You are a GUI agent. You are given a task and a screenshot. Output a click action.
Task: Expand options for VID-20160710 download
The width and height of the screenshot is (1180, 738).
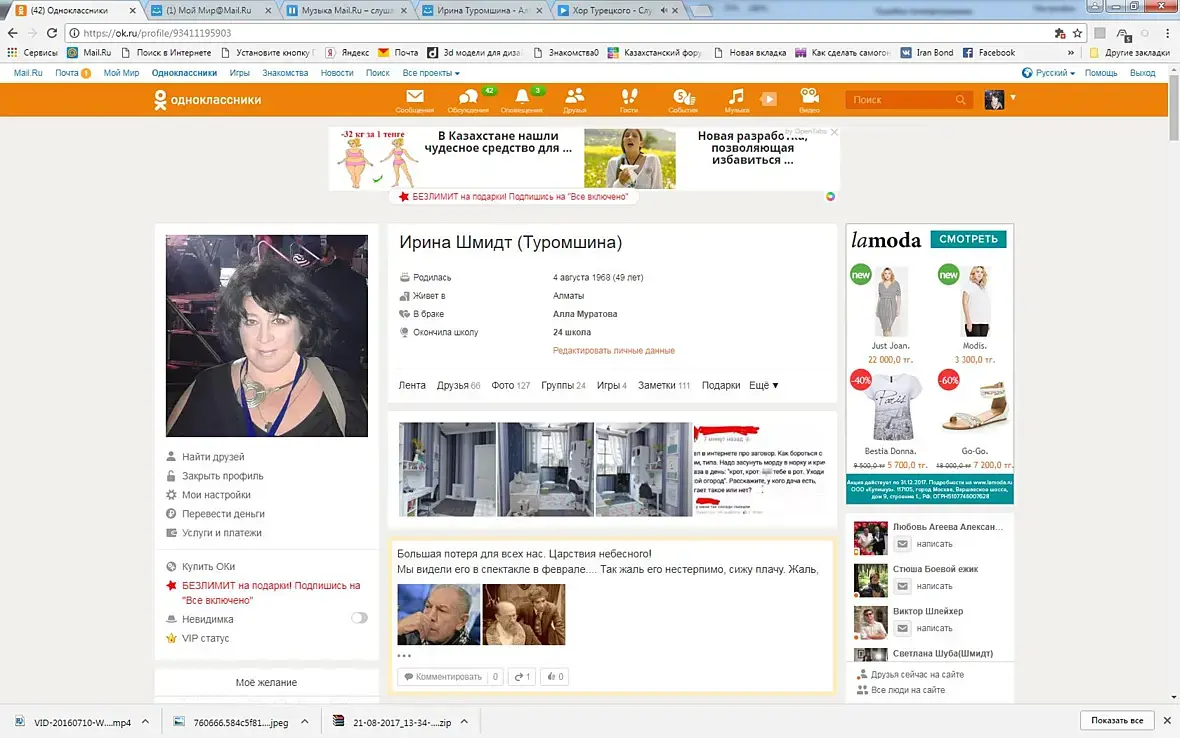(145, 721)
